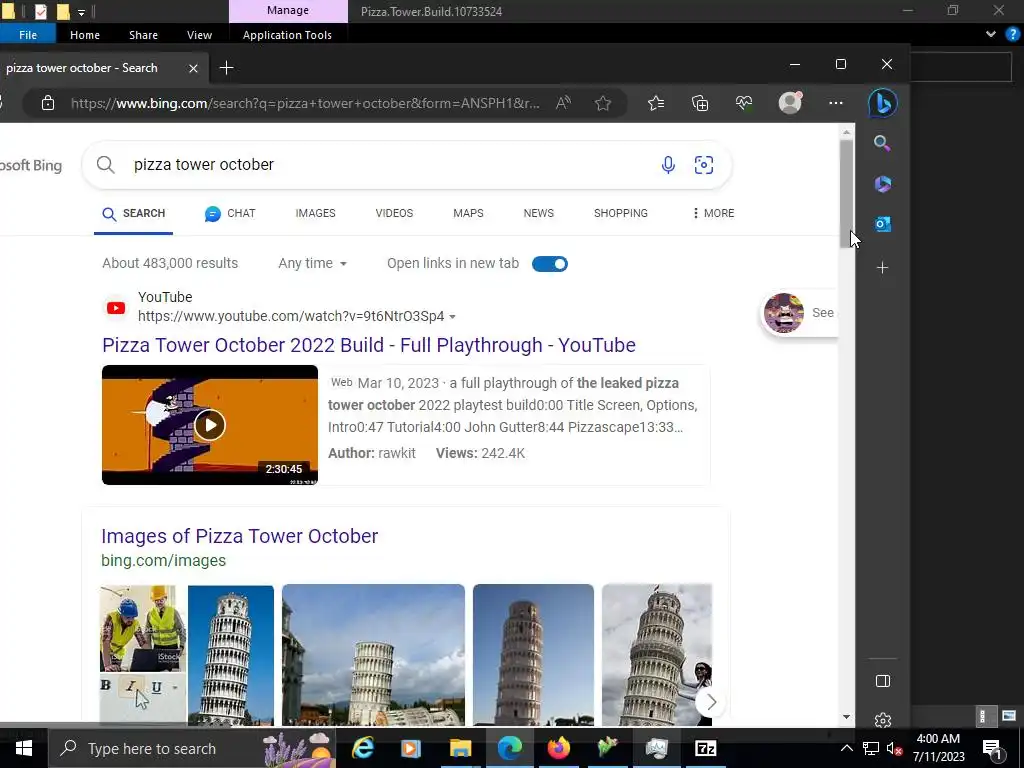Open Outlook sidebar icon
1024x768 pixels.
(x=882, y=224)
